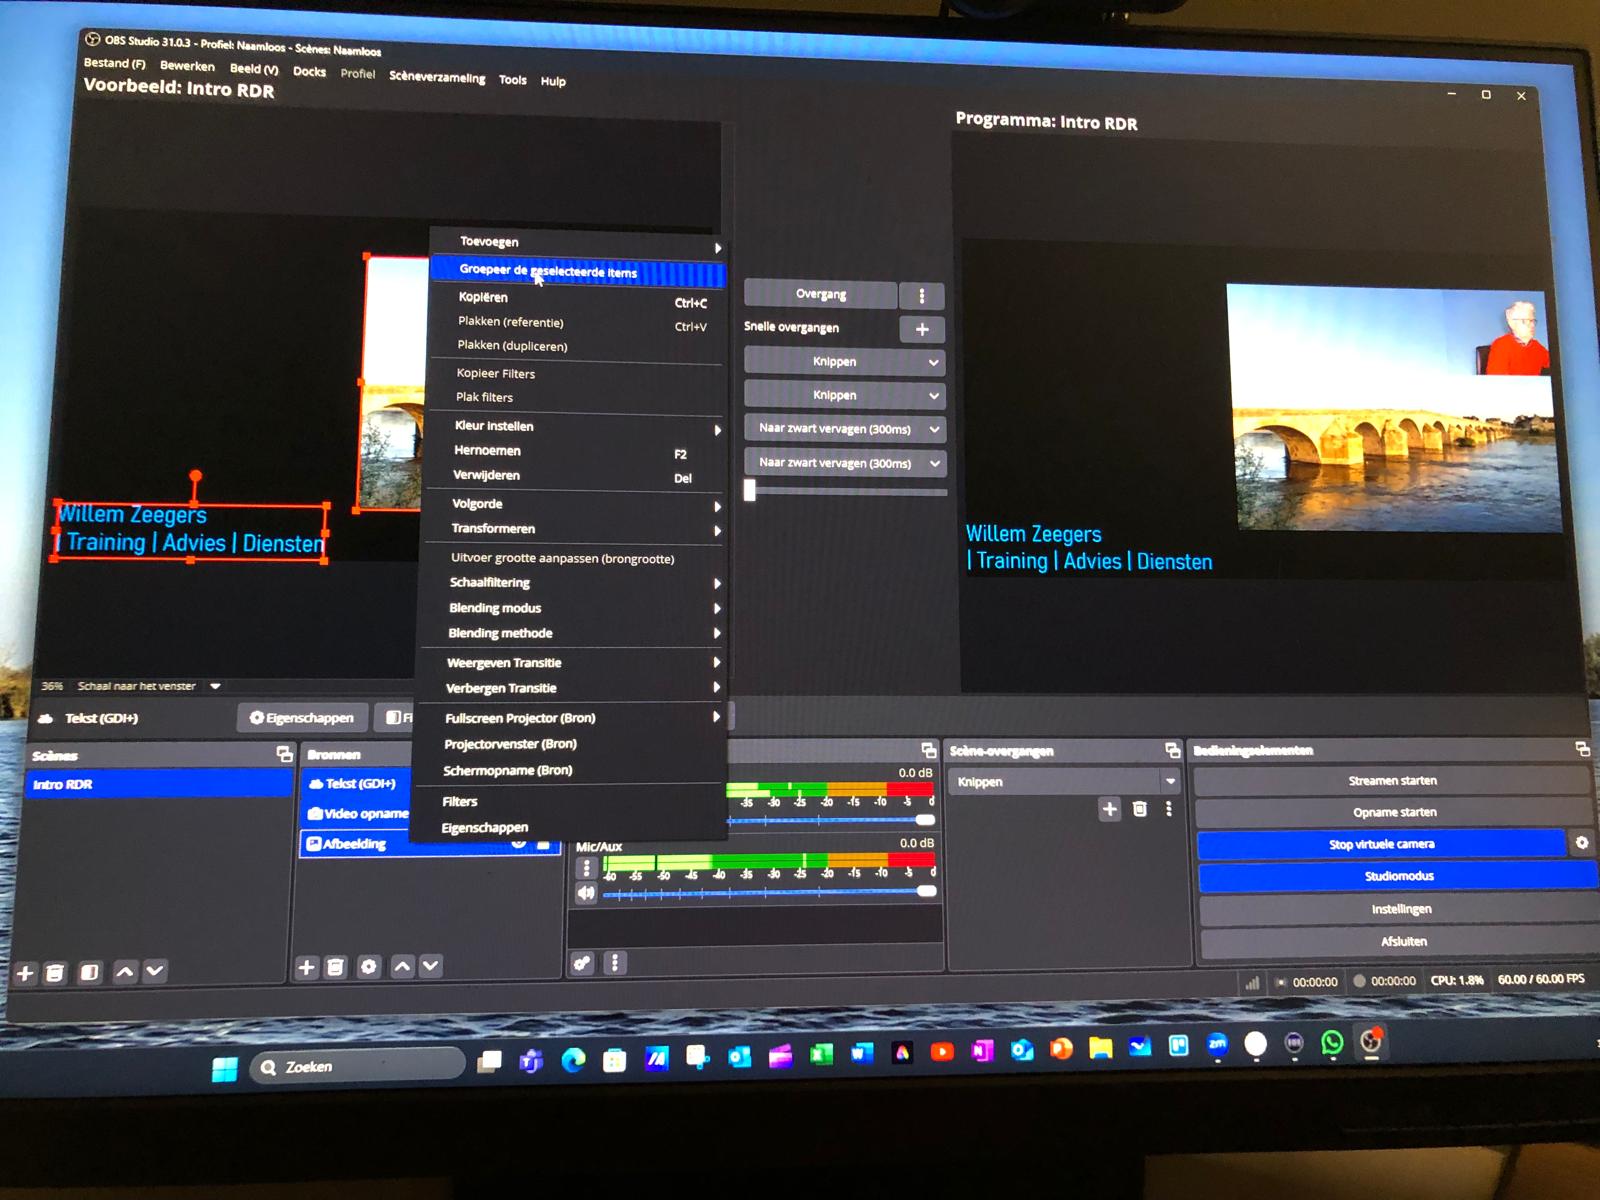Click the Mic/Aux volume slider handle

[927, 891]
